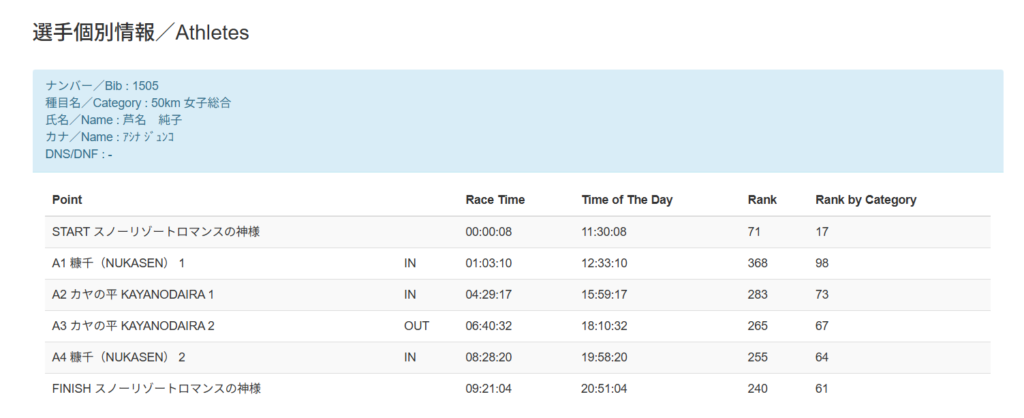Screen dimensions: 1024x418
Task: Select the A2 KAYANODAIRA 1 checkpoint row
Action: coord(518,295)
